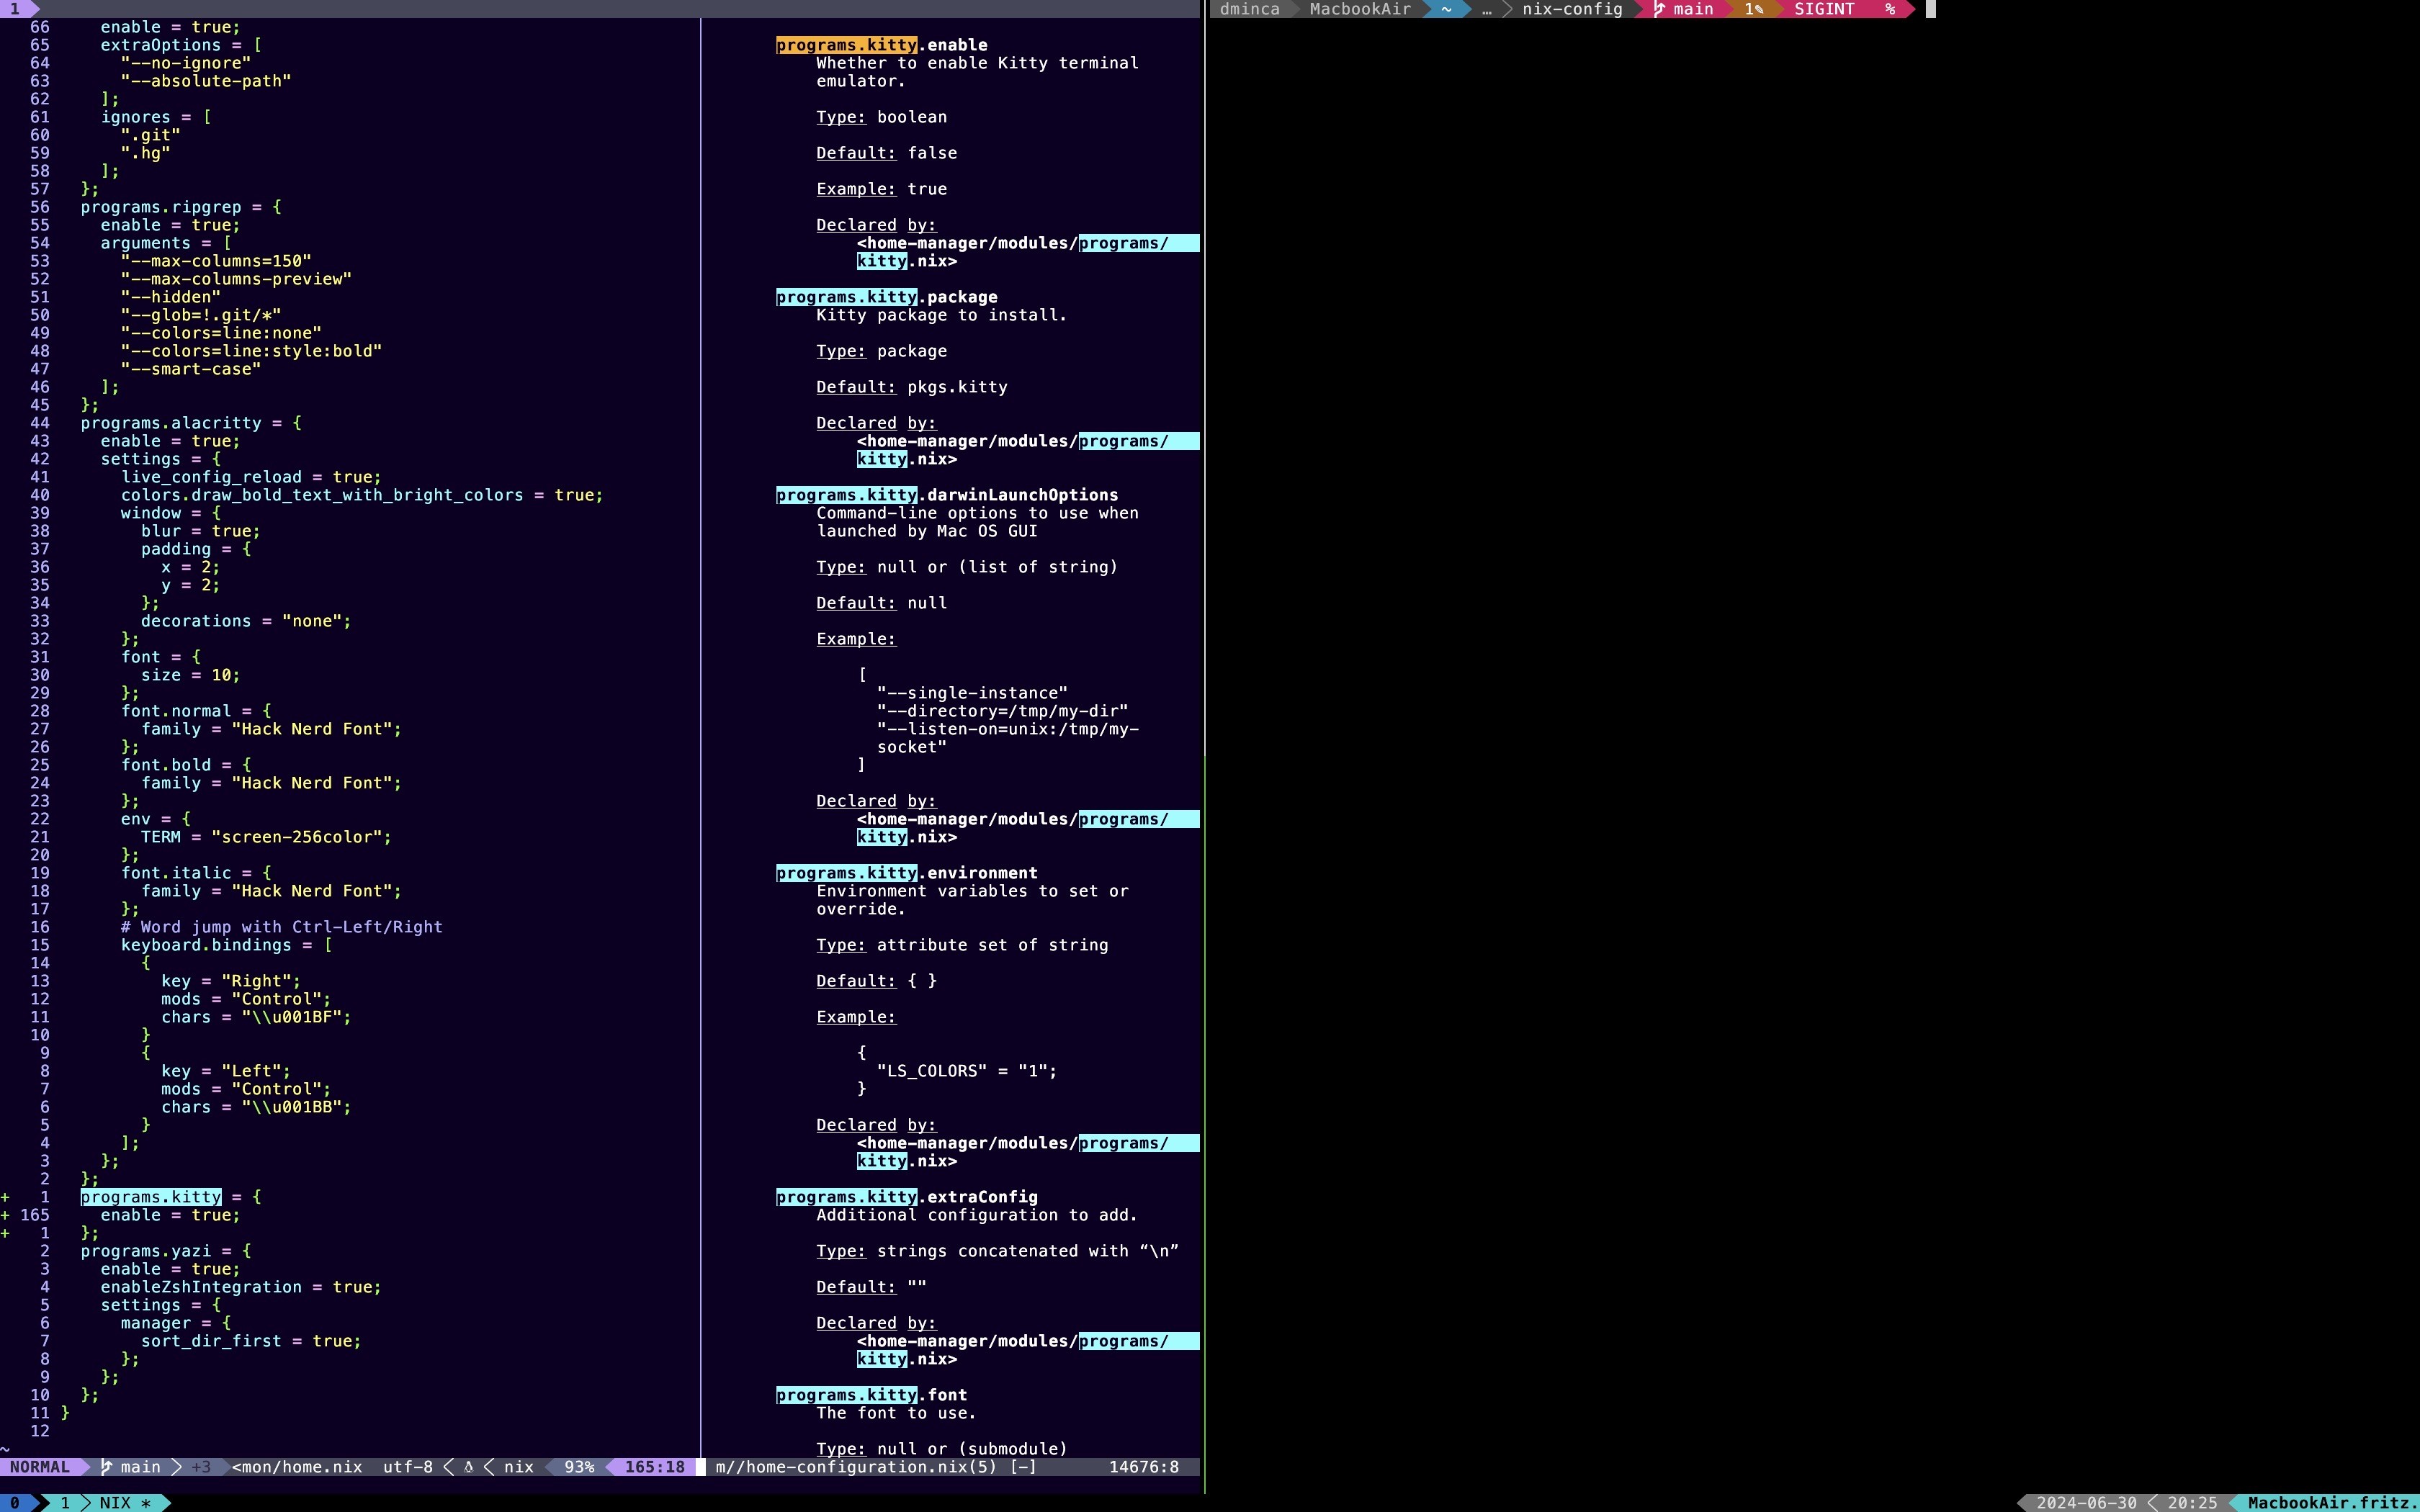Image resolution: width=2420 pixels, height=1512 pixels.
Task: Click 'programs.yazi = {' line
Action: pos(166,1251)
